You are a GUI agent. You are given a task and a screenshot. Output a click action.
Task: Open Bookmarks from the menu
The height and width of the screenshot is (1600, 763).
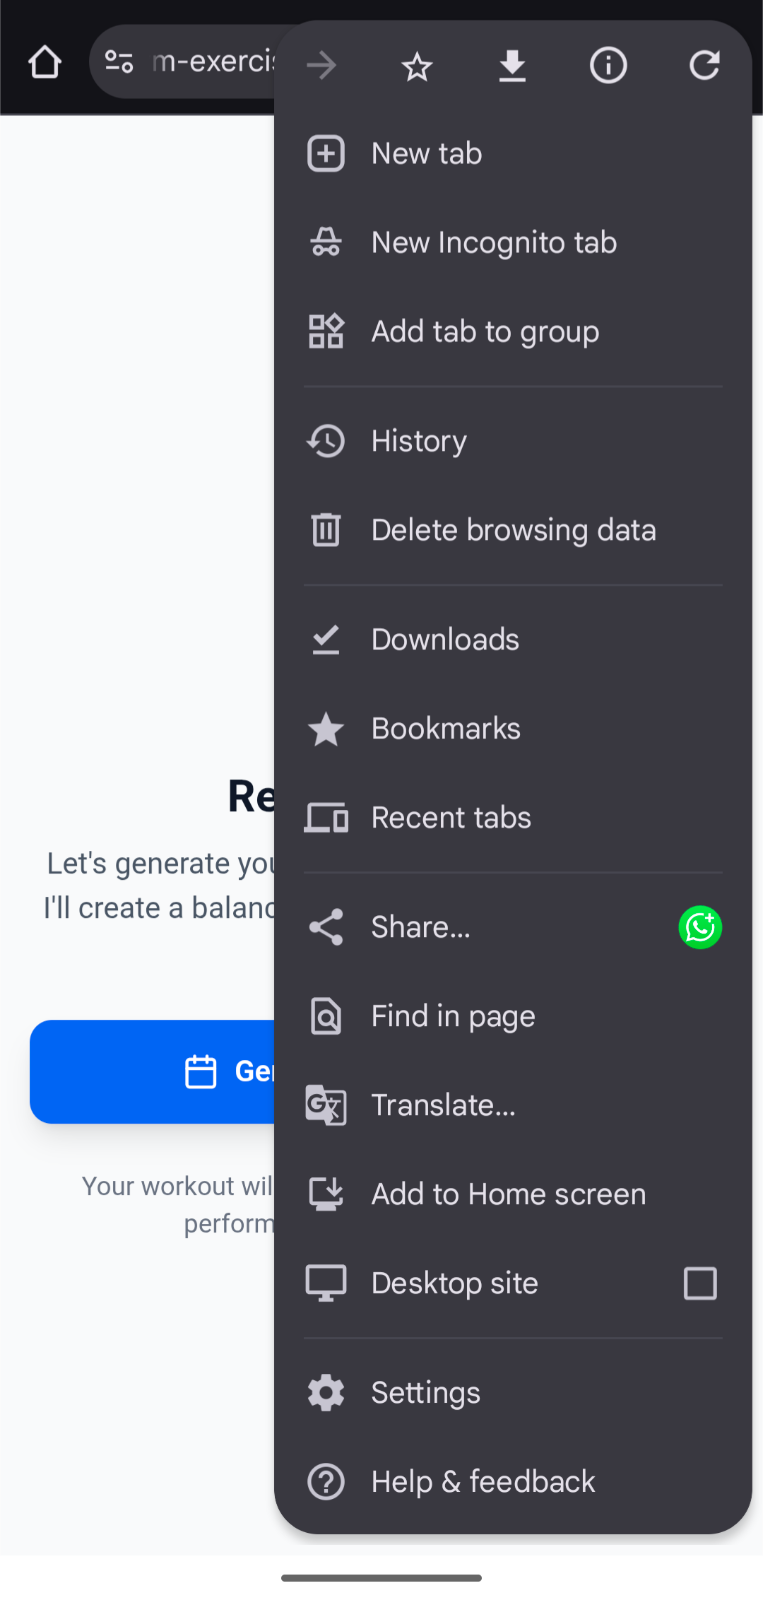(446, 728)
